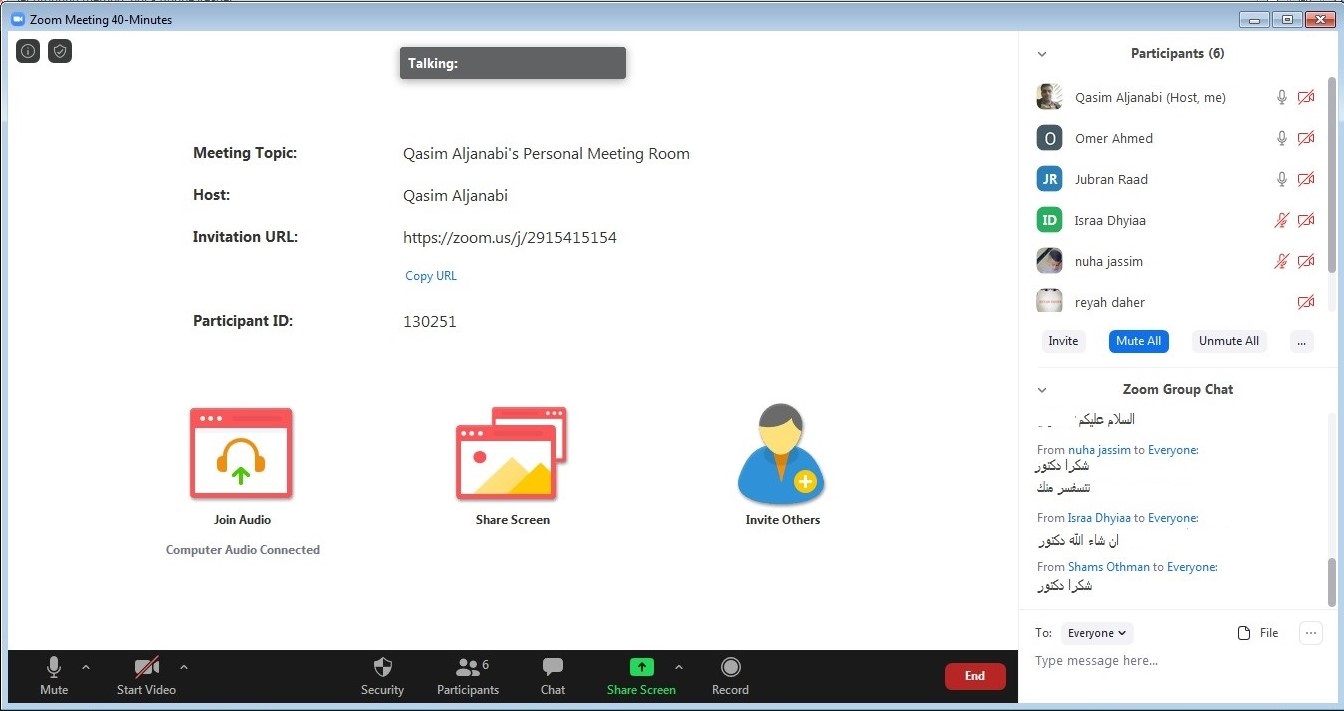Click Omer Ahmed's microphone icon
This screenshot has width=1344, height=711.
coord(1281,138)
